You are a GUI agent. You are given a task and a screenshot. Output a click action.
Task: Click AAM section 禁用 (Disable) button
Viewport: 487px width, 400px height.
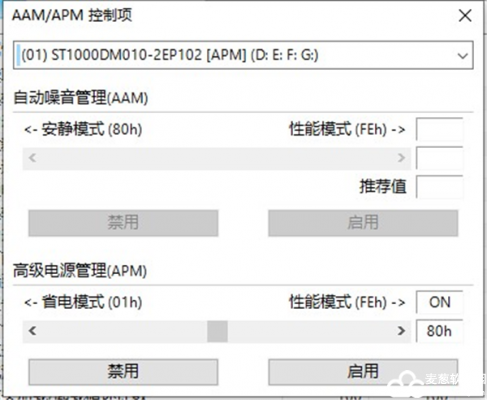click(123, 223)
